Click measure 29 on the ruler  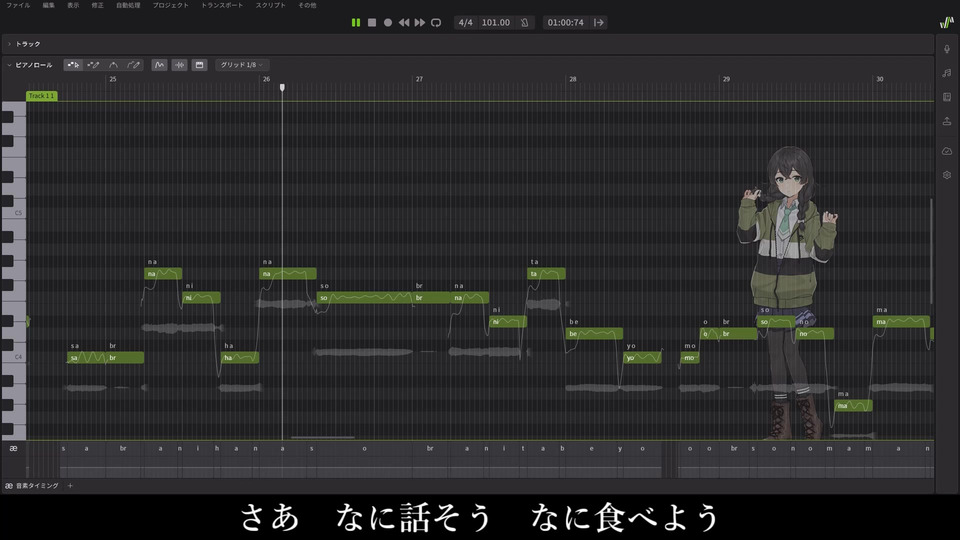[x=726, y=80]
